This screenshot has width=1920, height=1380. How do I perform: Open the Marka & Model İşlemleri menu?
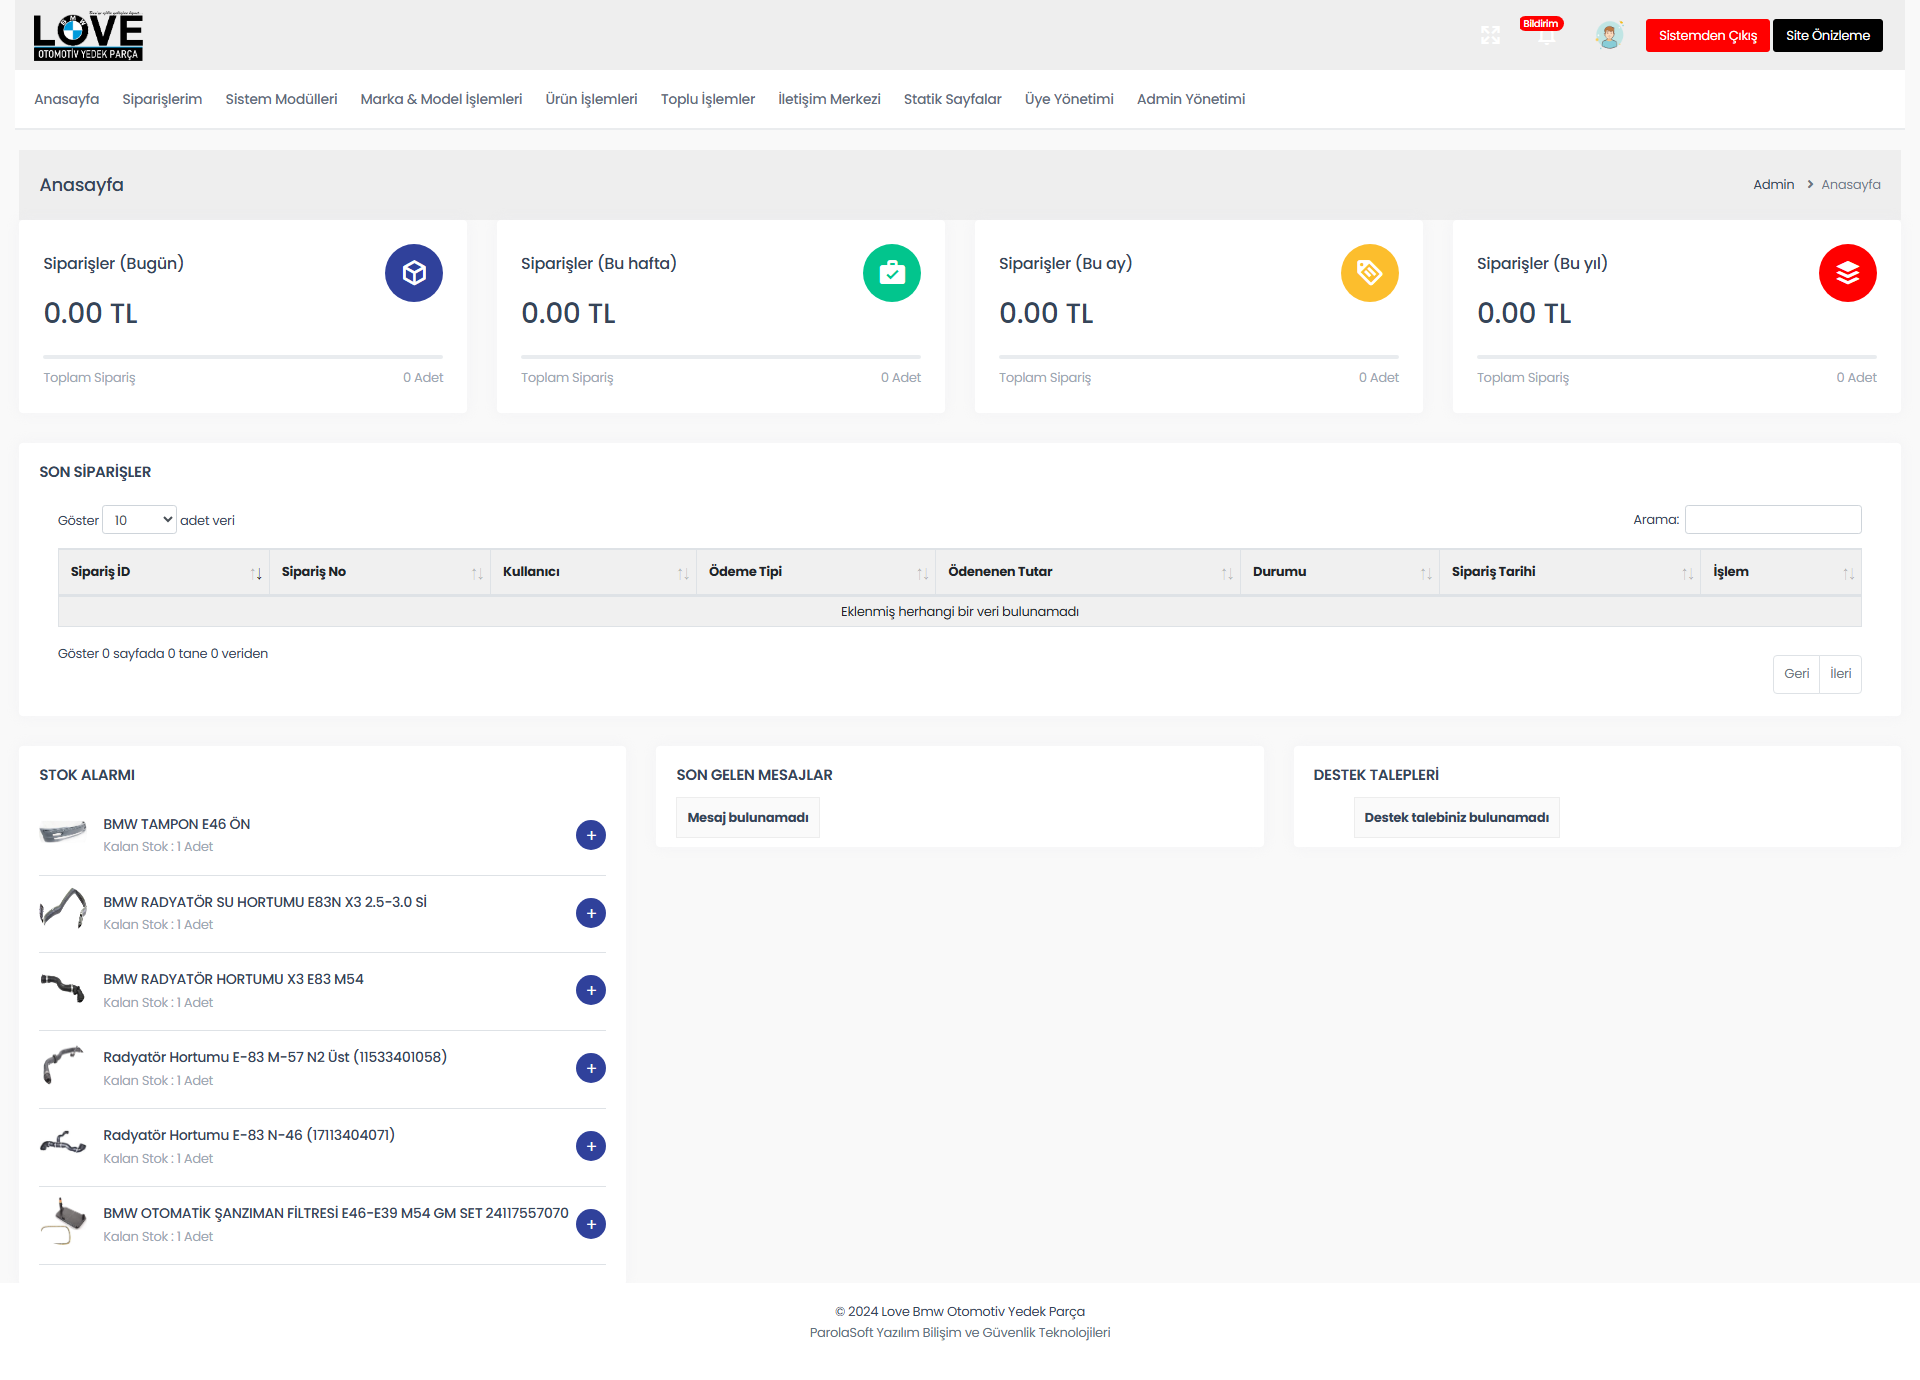pos(440,99)
